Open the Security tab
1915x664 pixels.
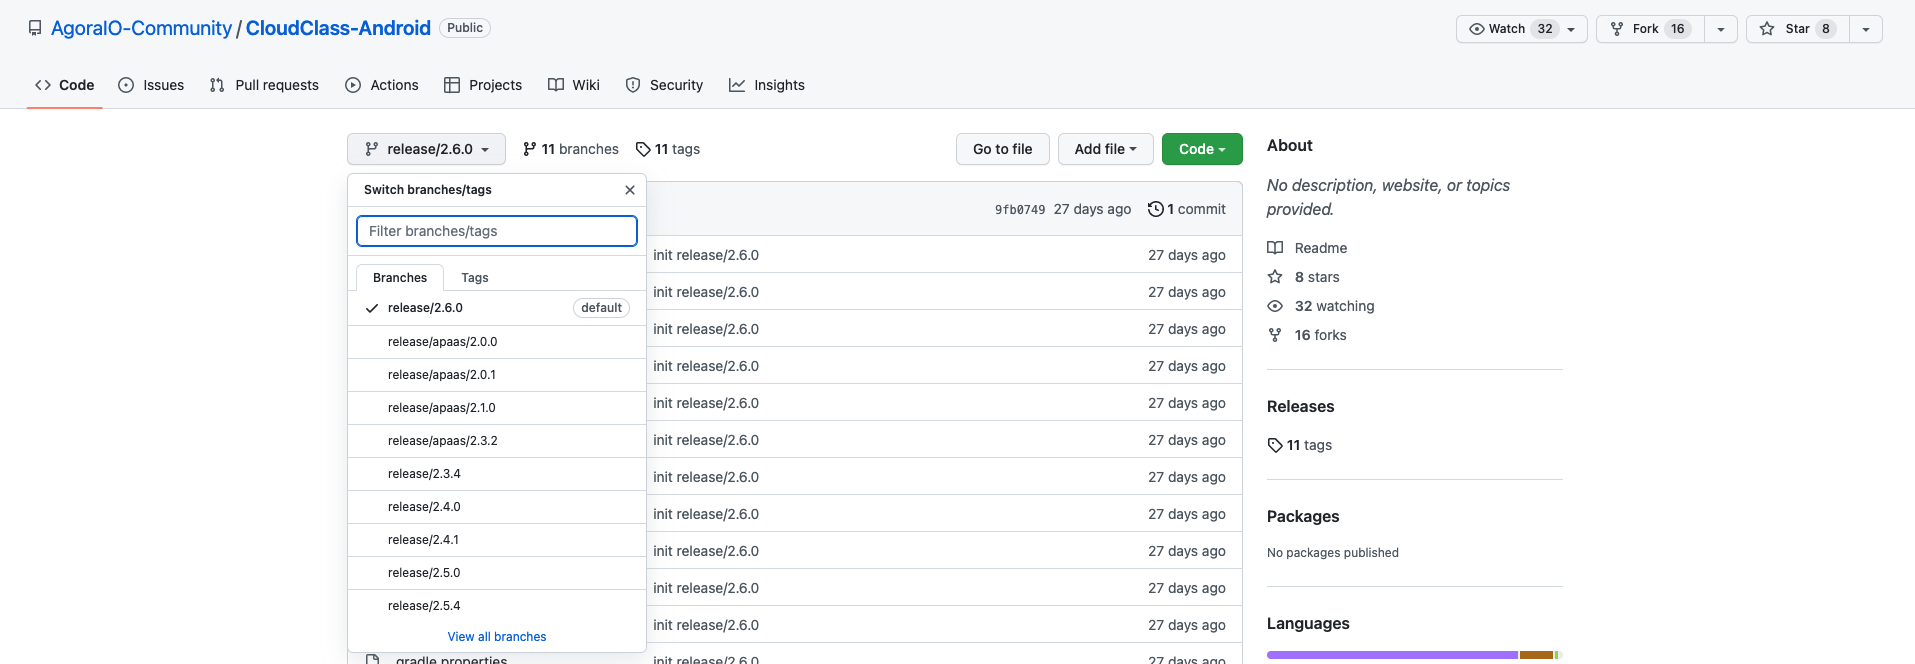tap(664, 85)
